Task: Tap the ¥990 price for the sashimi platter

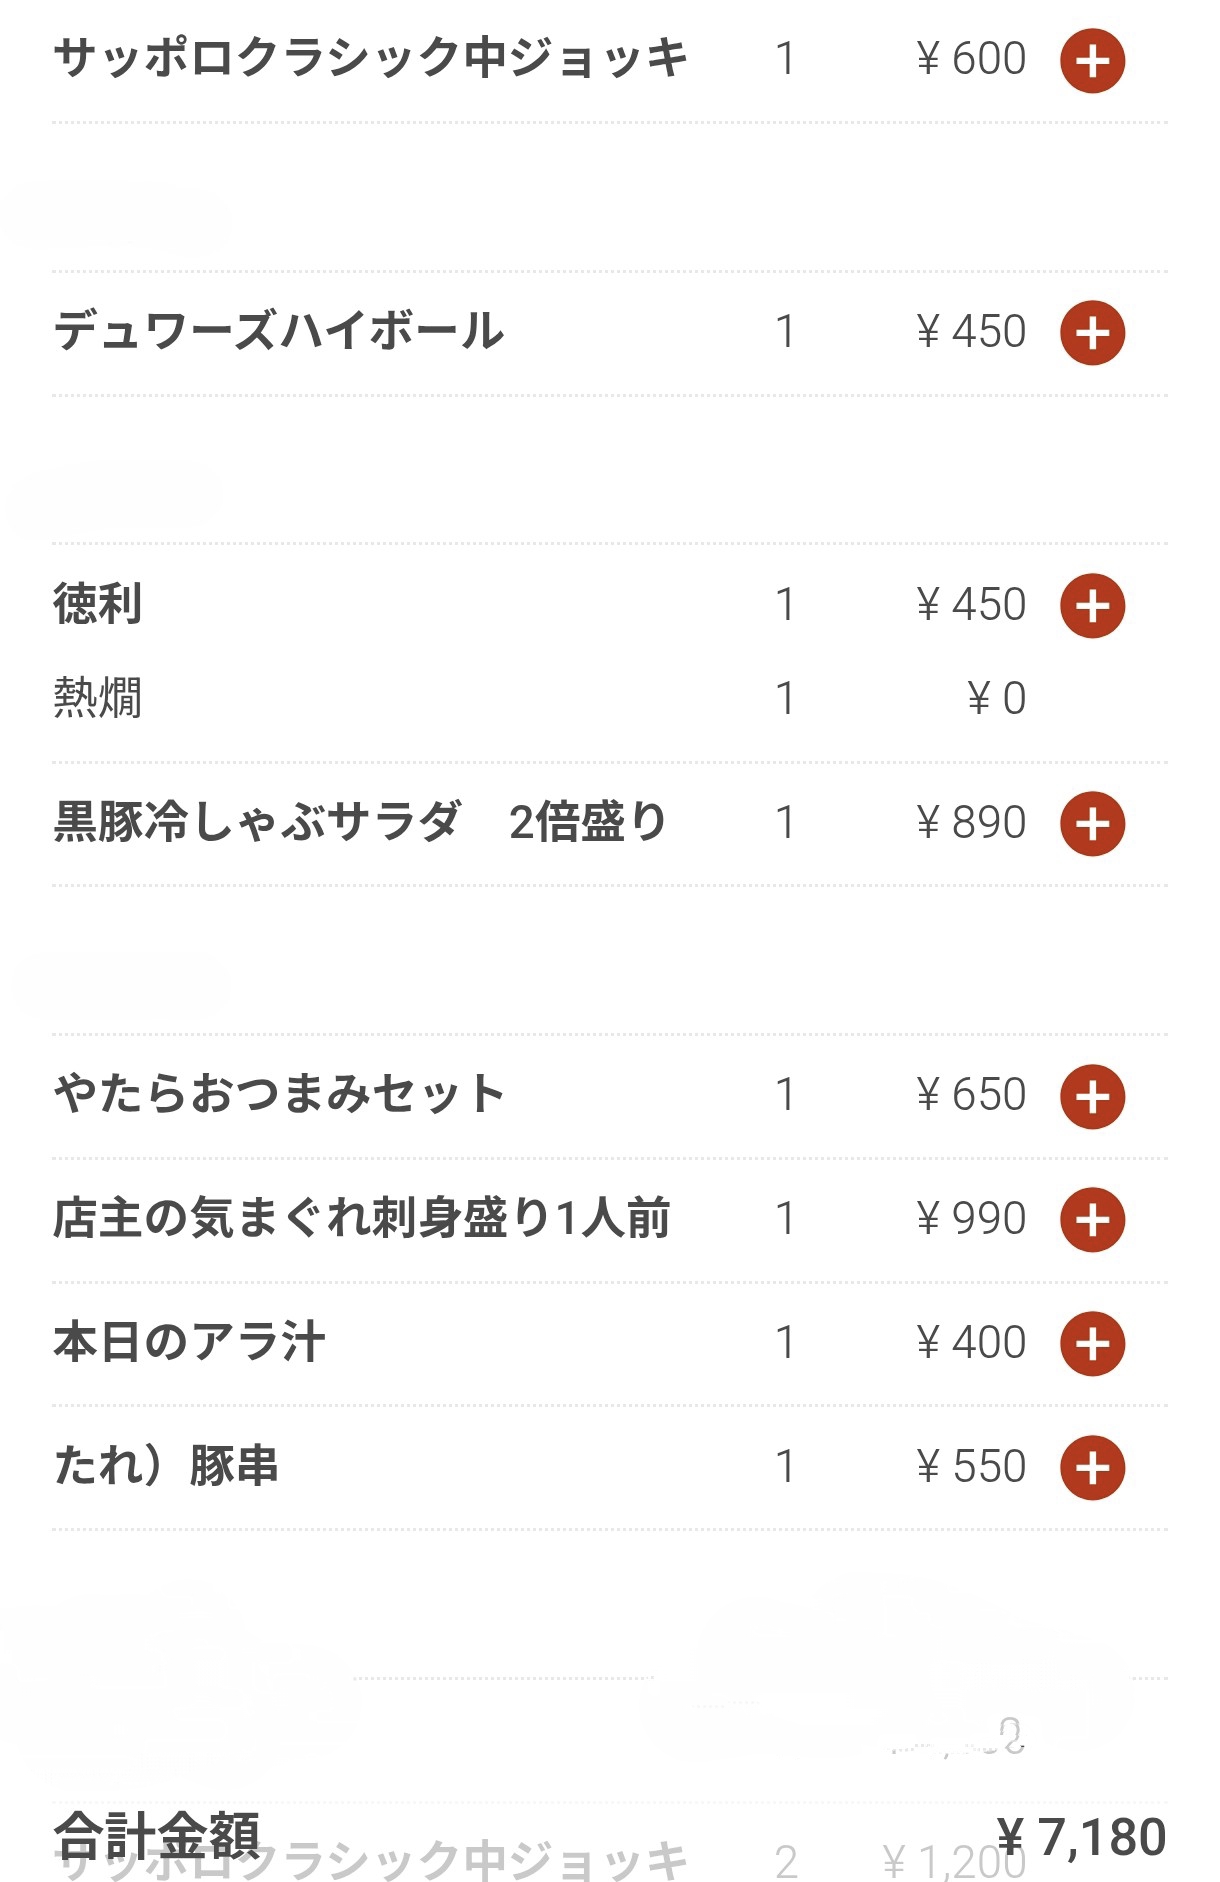Action: (x=970, y=1219)
